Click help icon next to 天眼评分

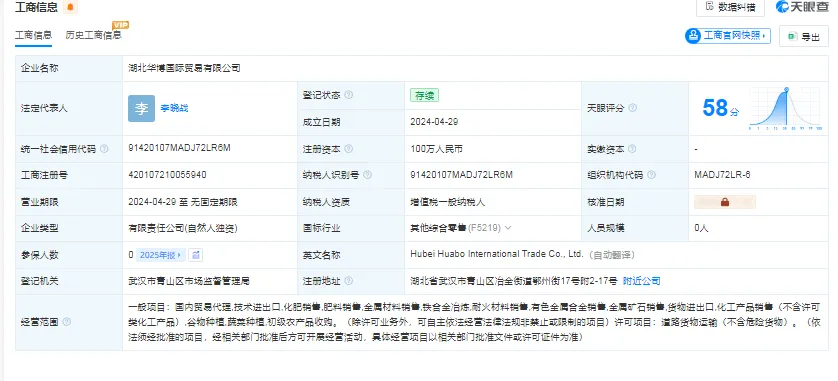tap(632, 108)
